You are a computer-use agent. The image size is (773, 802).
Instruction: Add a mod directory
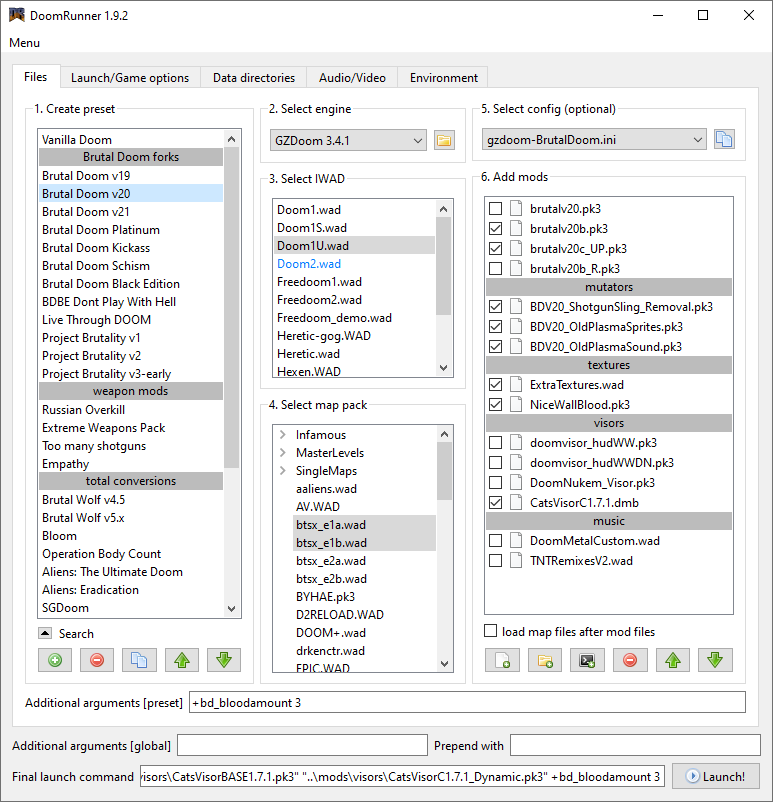(545, 660)
